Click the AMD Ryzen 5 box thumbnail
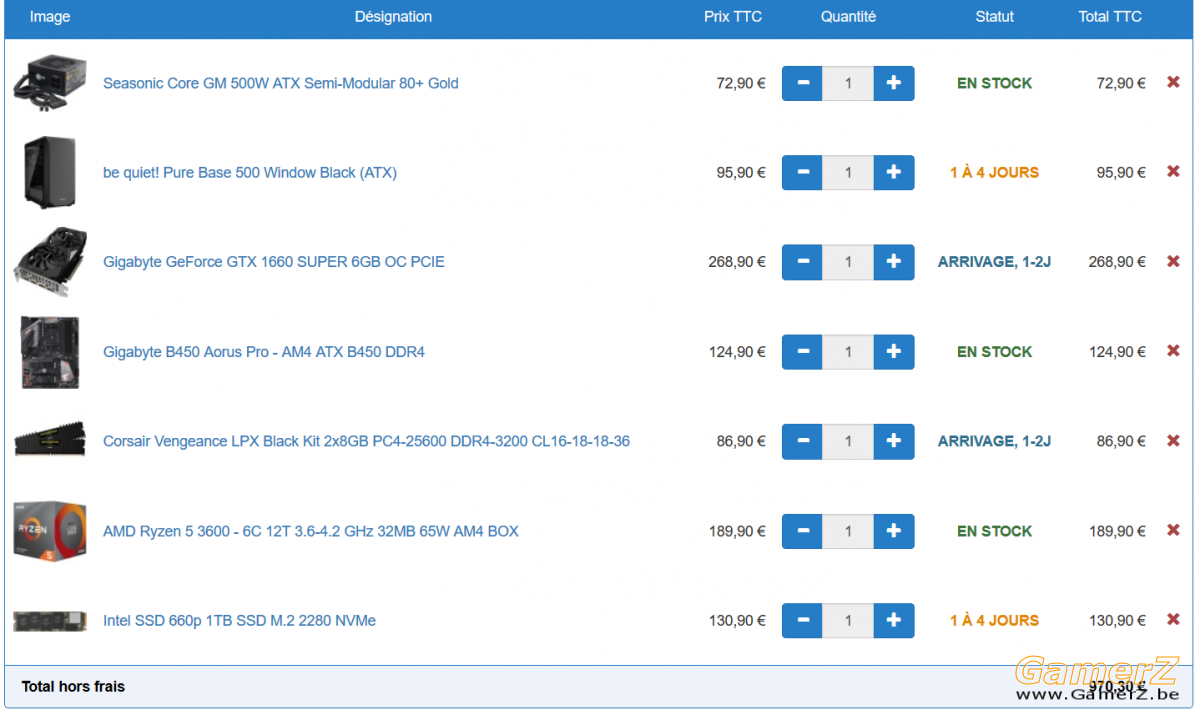 50,531
